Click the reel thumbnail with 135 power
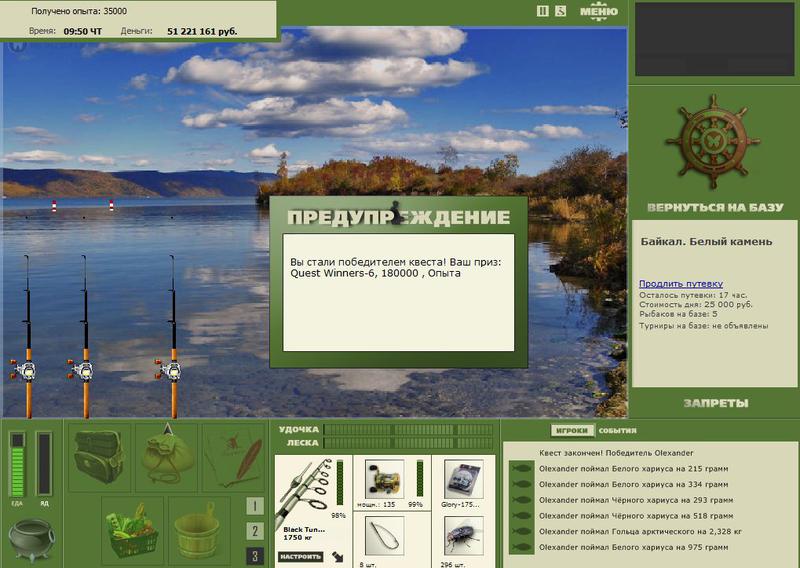 click(384, 479)
